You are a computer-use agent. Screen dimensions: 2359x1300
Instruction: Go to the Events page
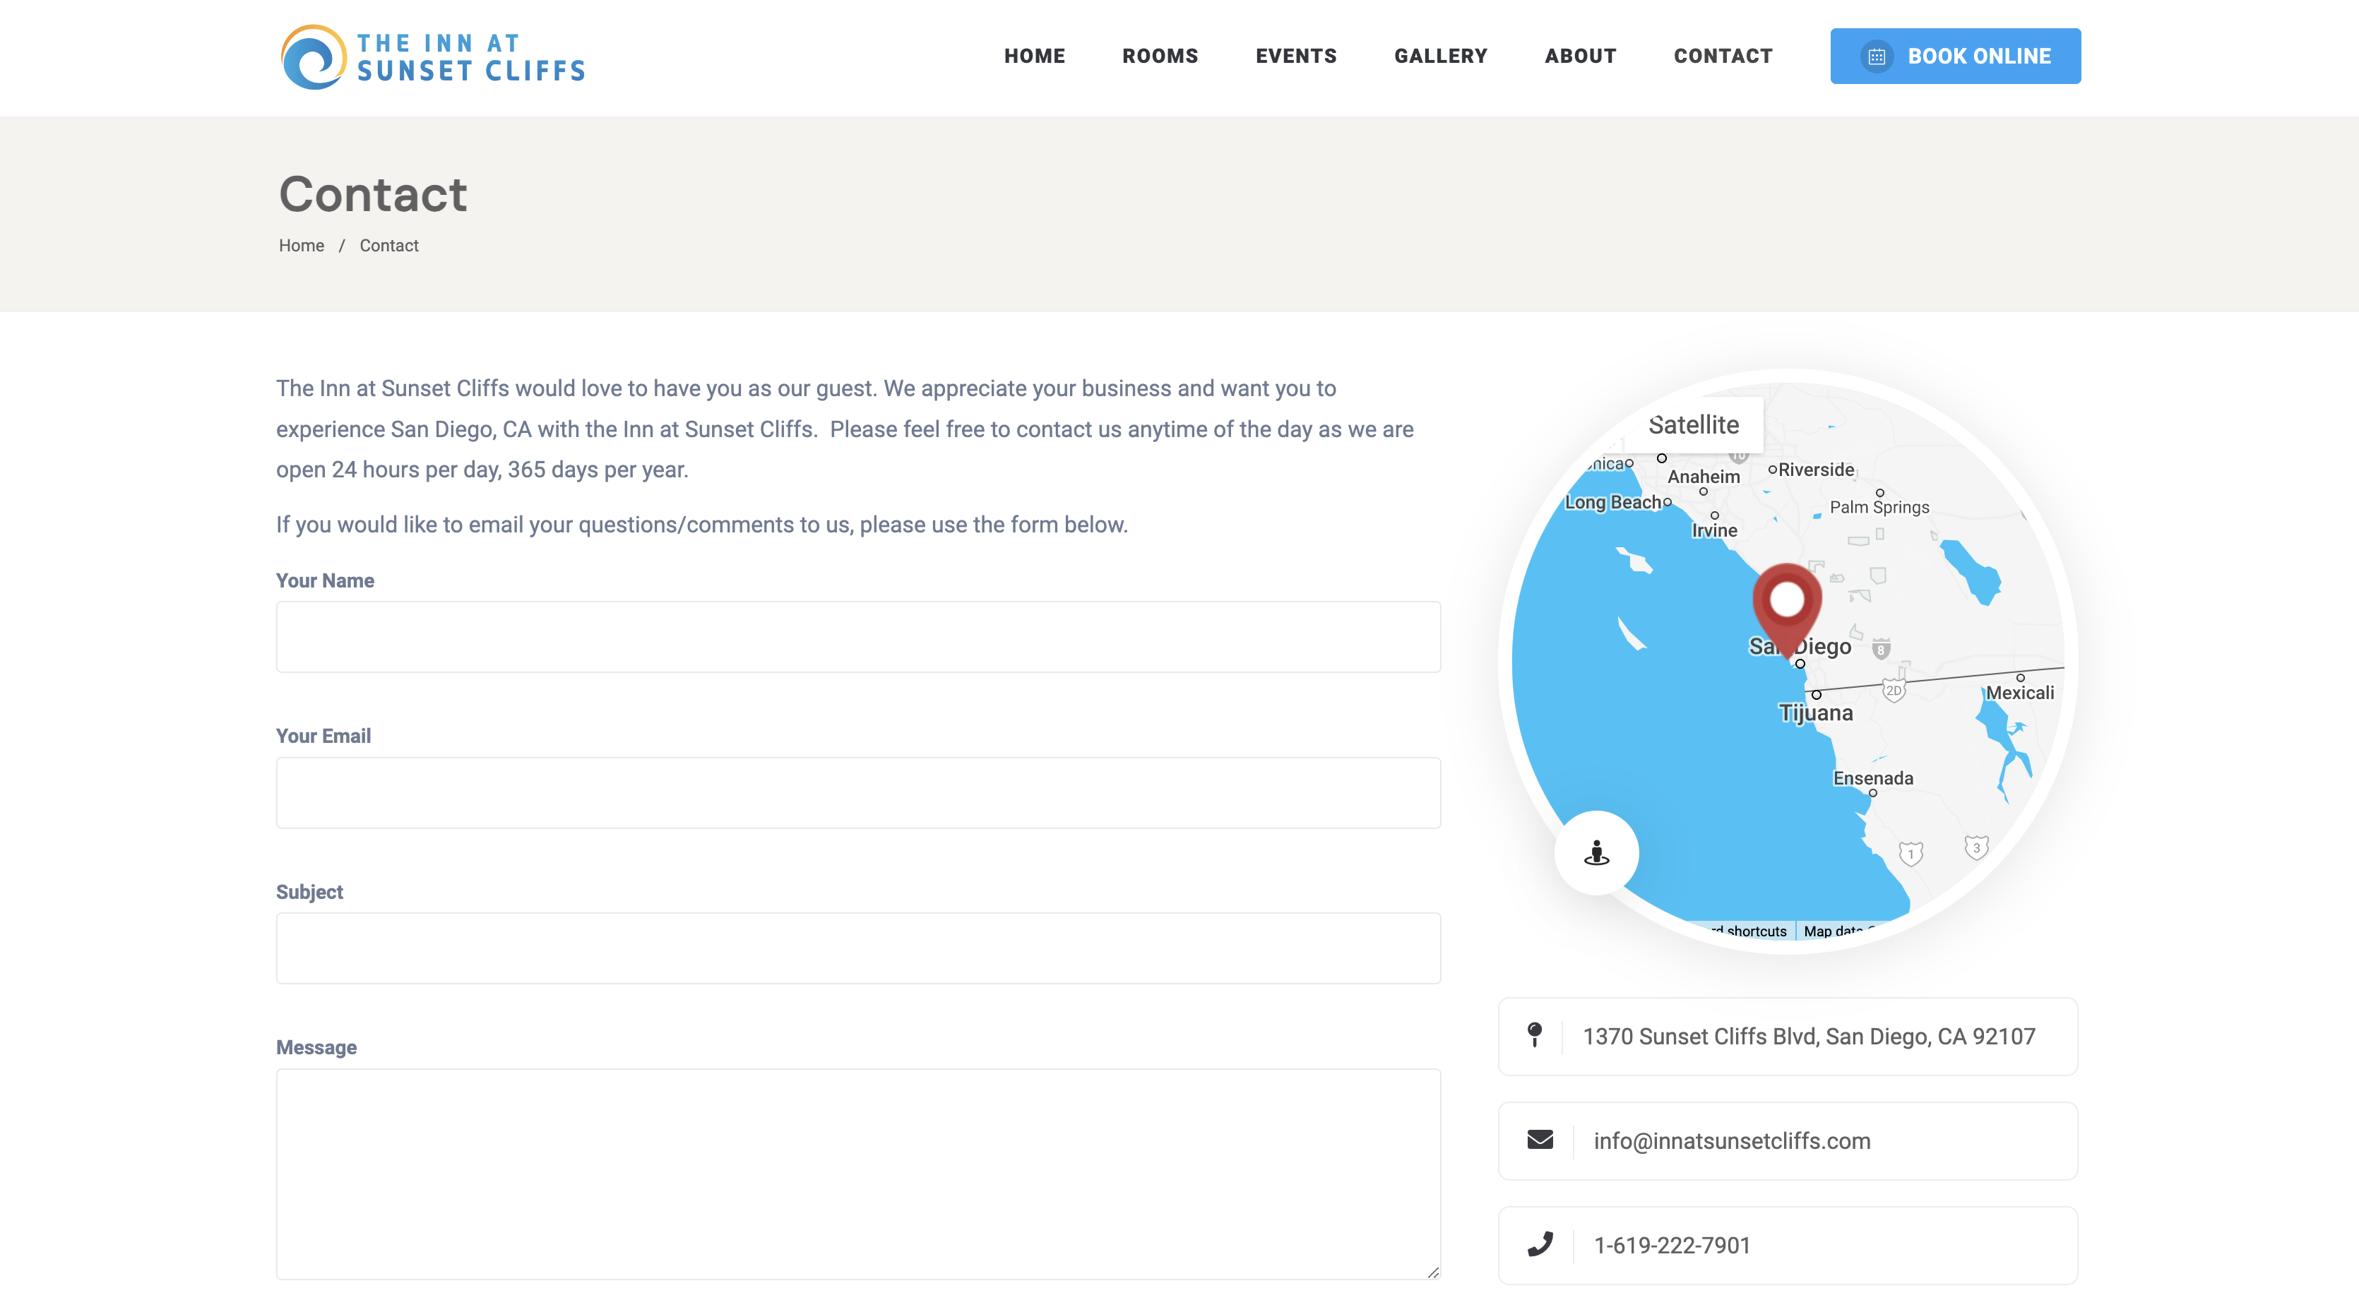[1295, 56]
